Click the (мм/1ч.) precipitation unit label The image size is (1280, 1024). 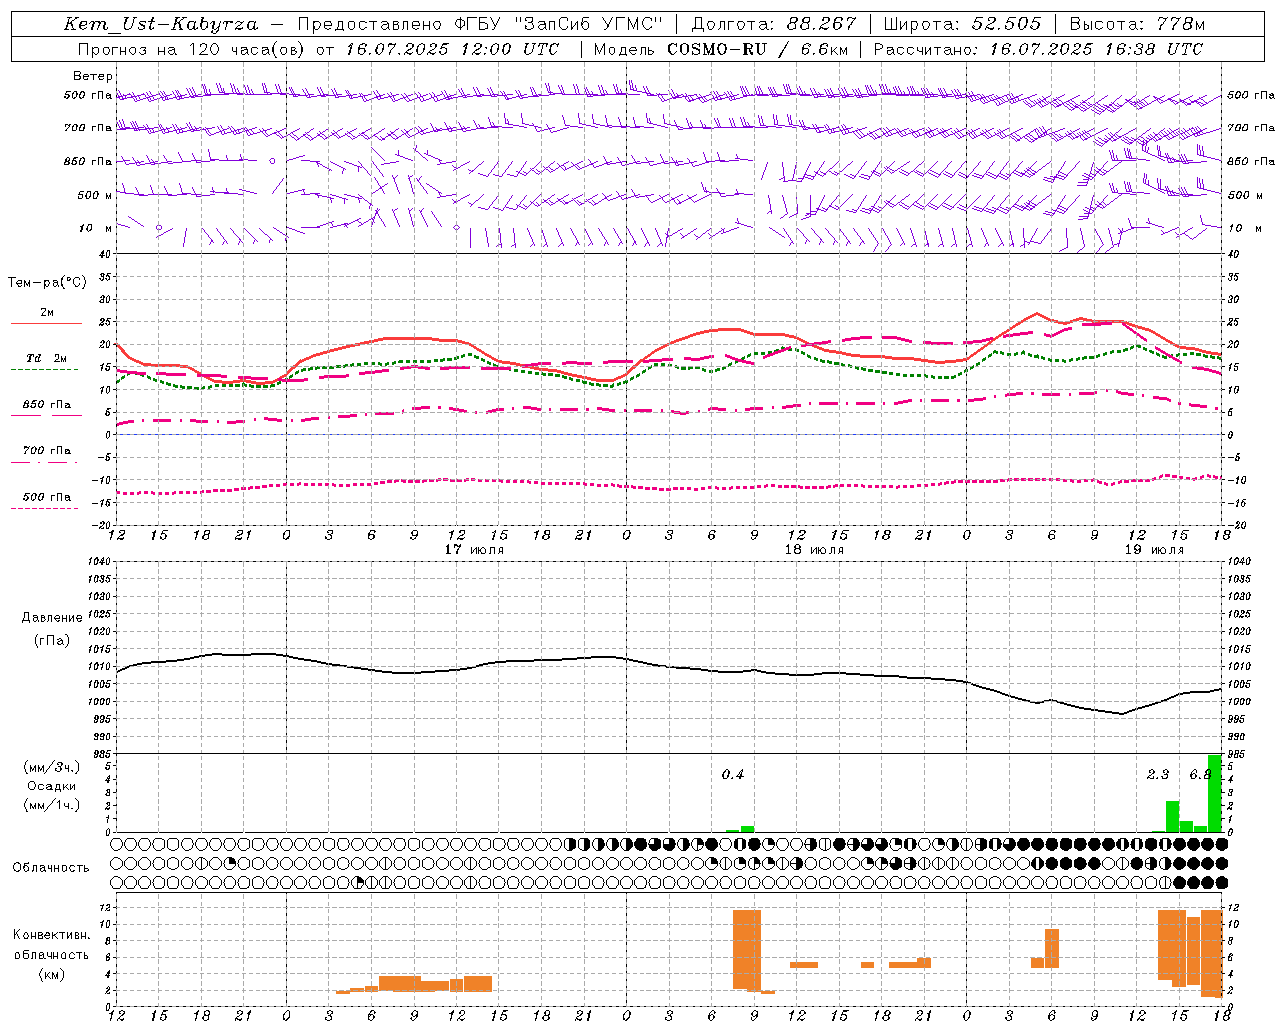[50, 805]
